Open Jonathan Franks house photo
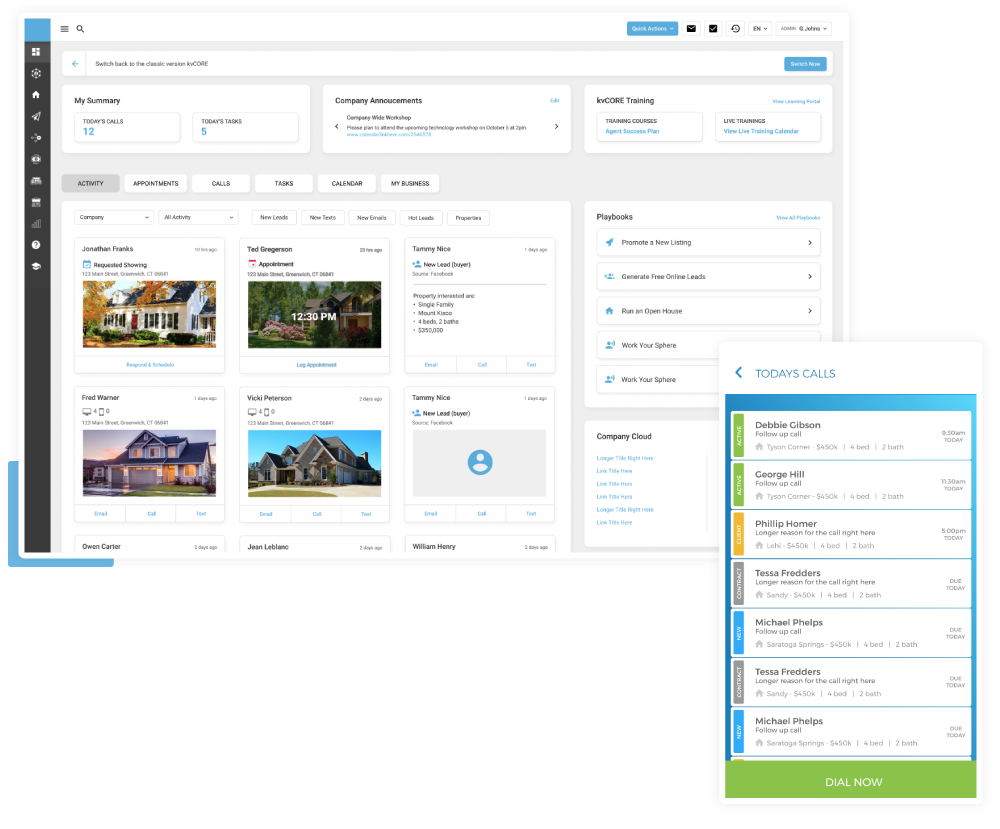This screenshot has width=1000, height=829. tap(149, 314)
